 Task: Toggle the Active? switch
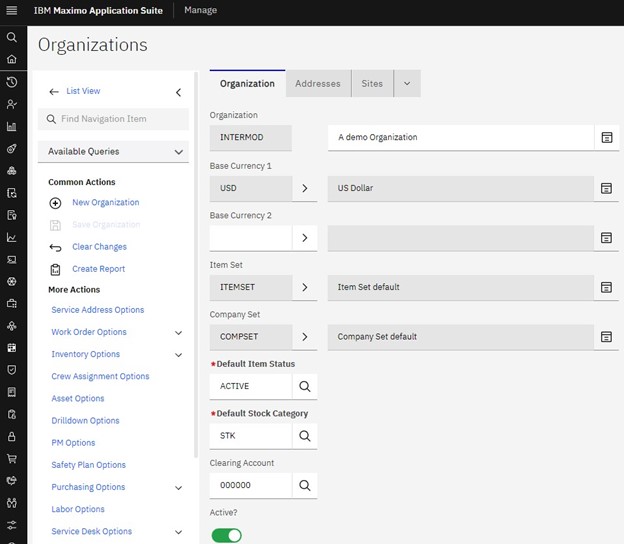pyautogui.click(x=227, y=535)
